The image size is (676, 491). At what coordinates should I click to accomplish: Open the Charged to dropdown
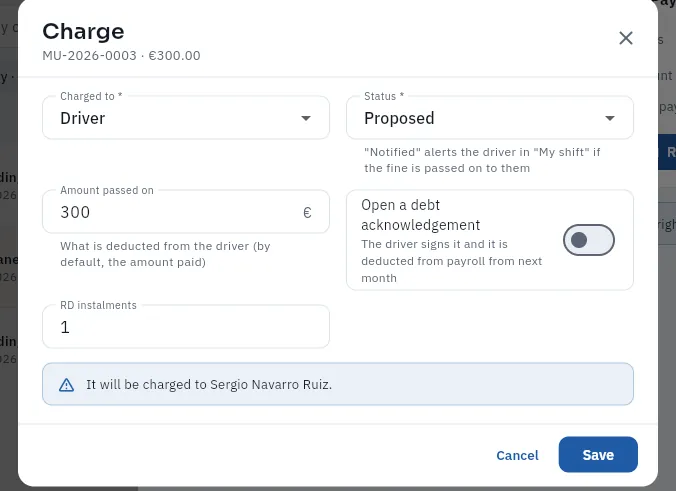[186, 118]
